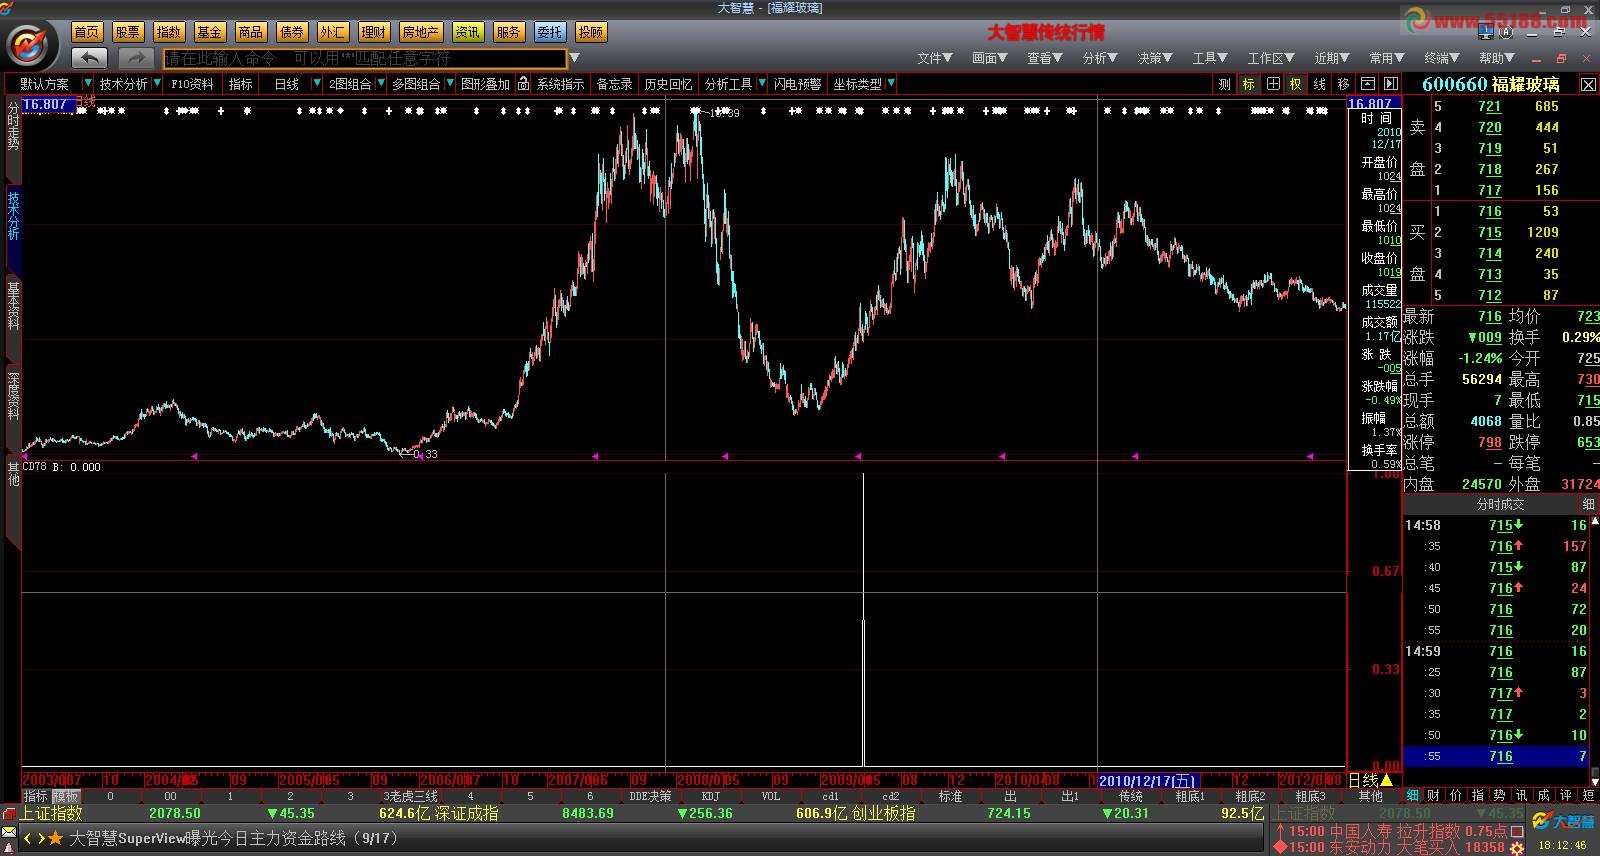1600x856 pixels.
Task: Expand the 坐标类型 dropdown arrow
Action: [891, 84]
